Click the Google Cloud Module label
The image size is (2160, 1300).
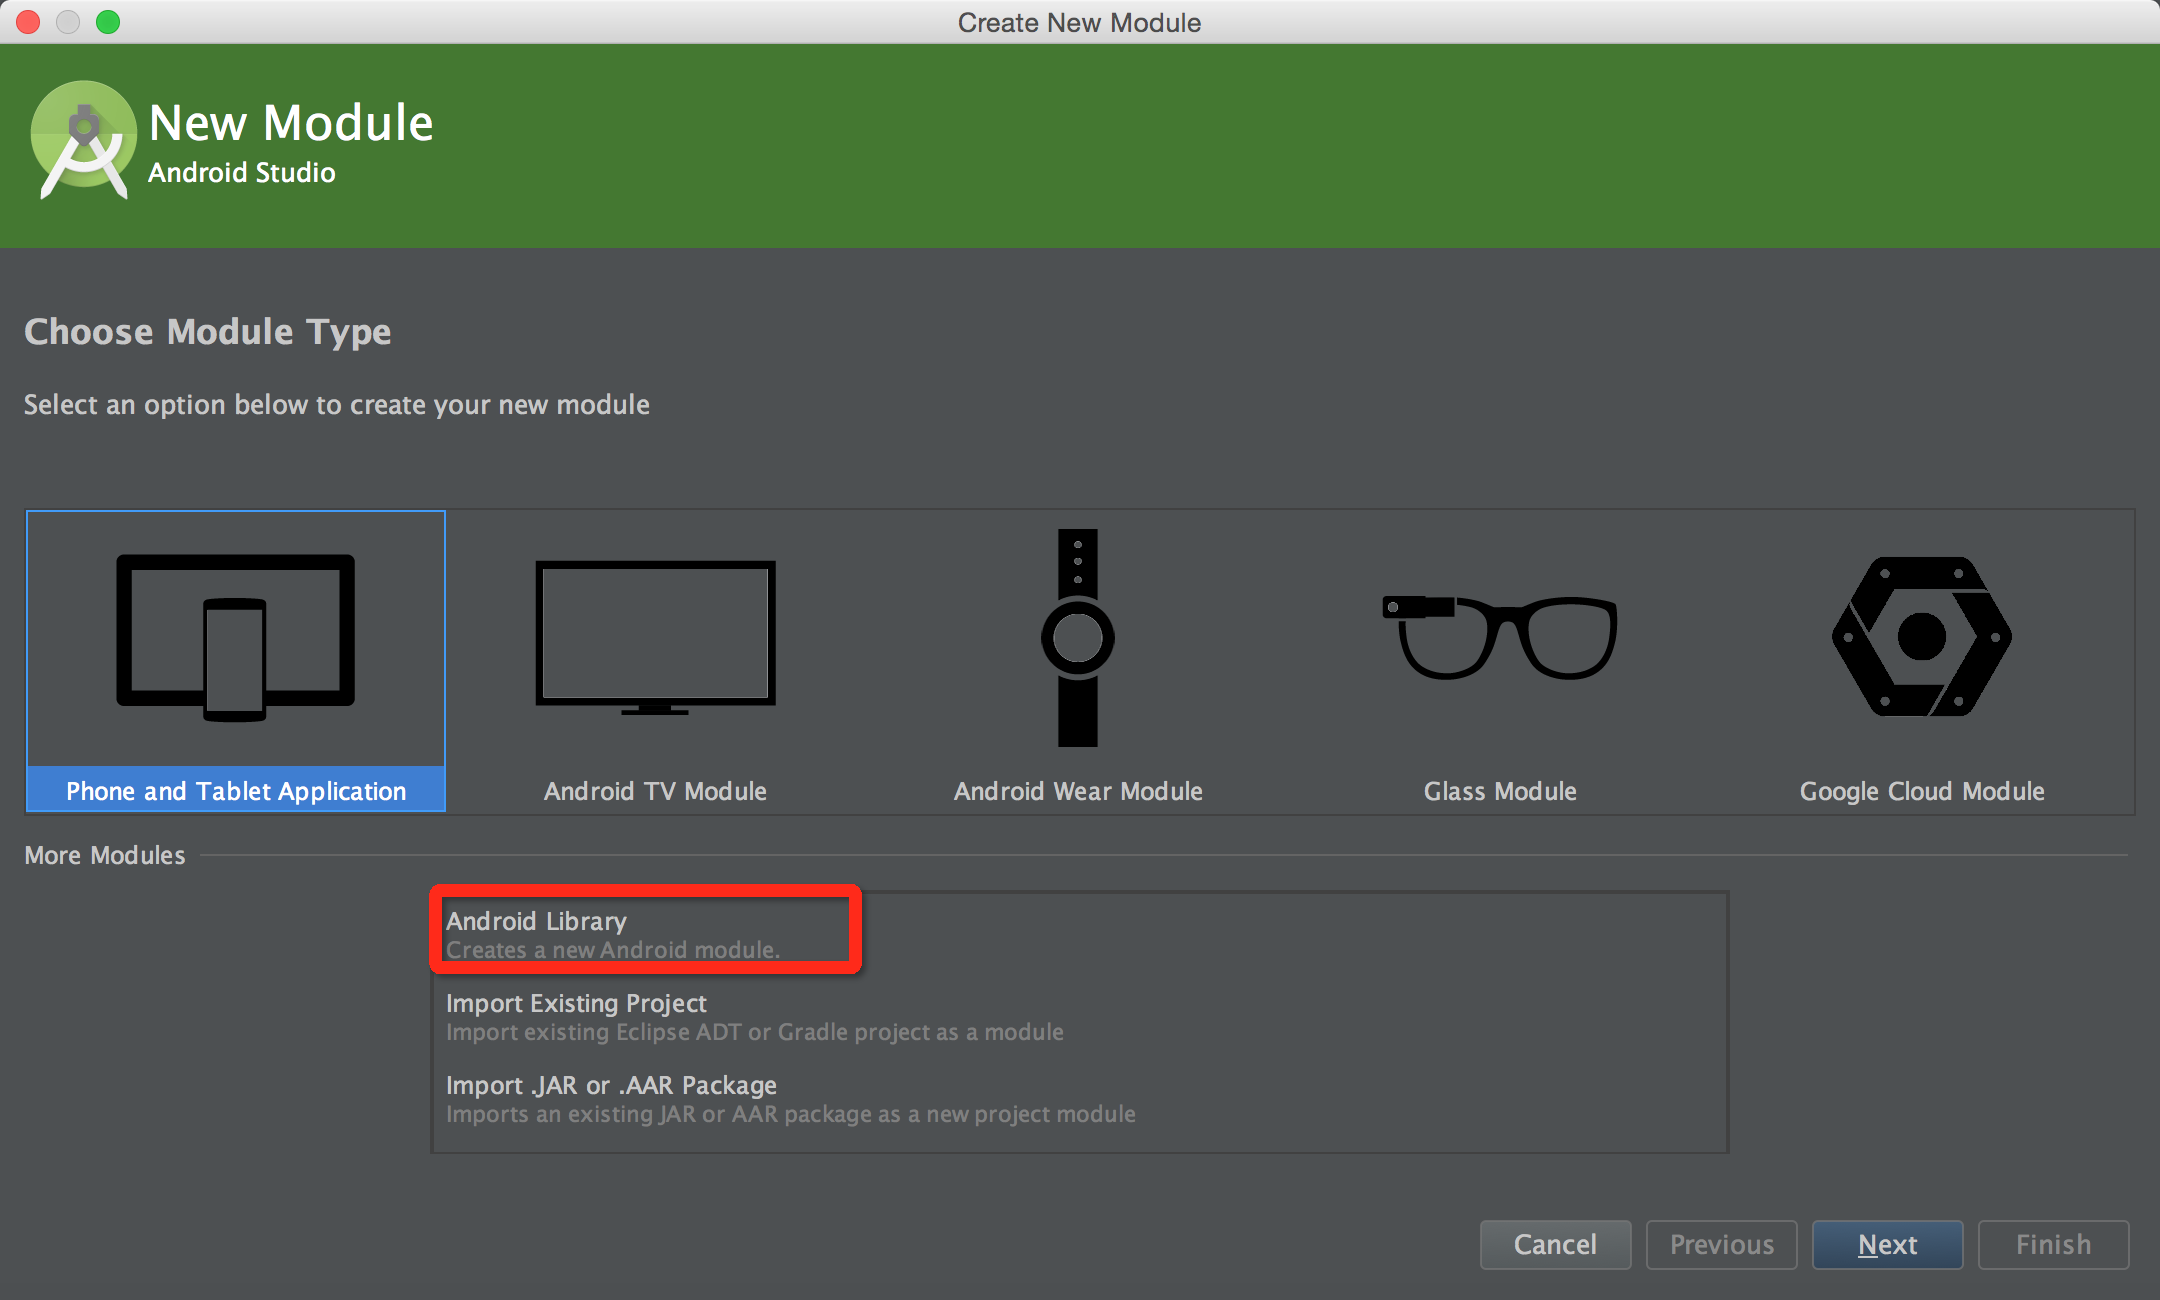[x=1922, y=791]
